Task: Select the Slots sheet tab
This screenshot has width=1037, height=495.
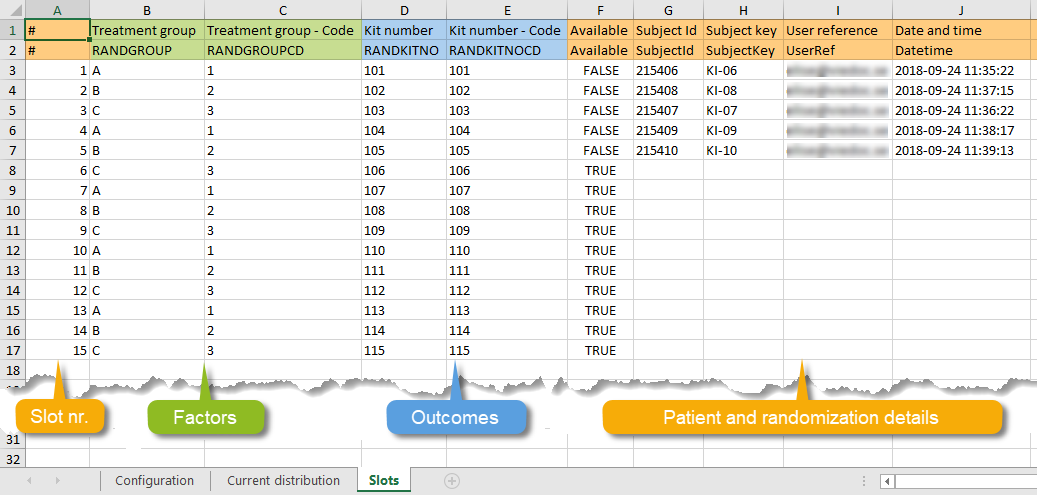Action: click(383, 481)
